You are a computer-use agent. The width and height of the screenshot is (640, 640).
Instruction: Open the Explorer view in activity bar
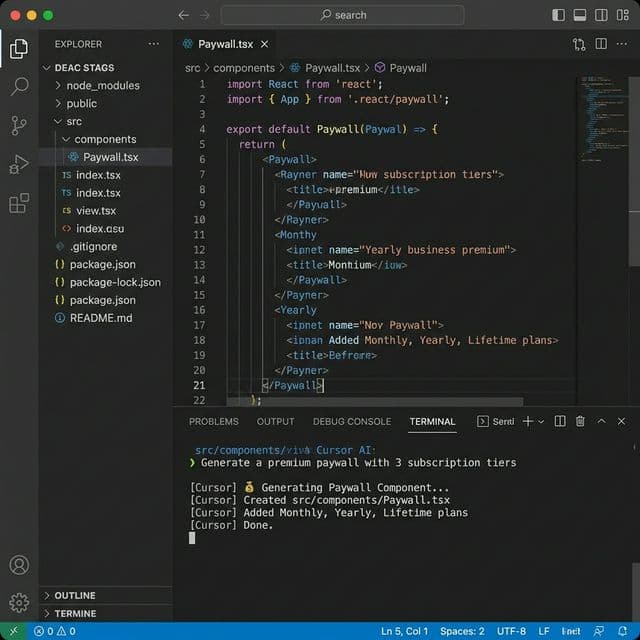point(19,49)
